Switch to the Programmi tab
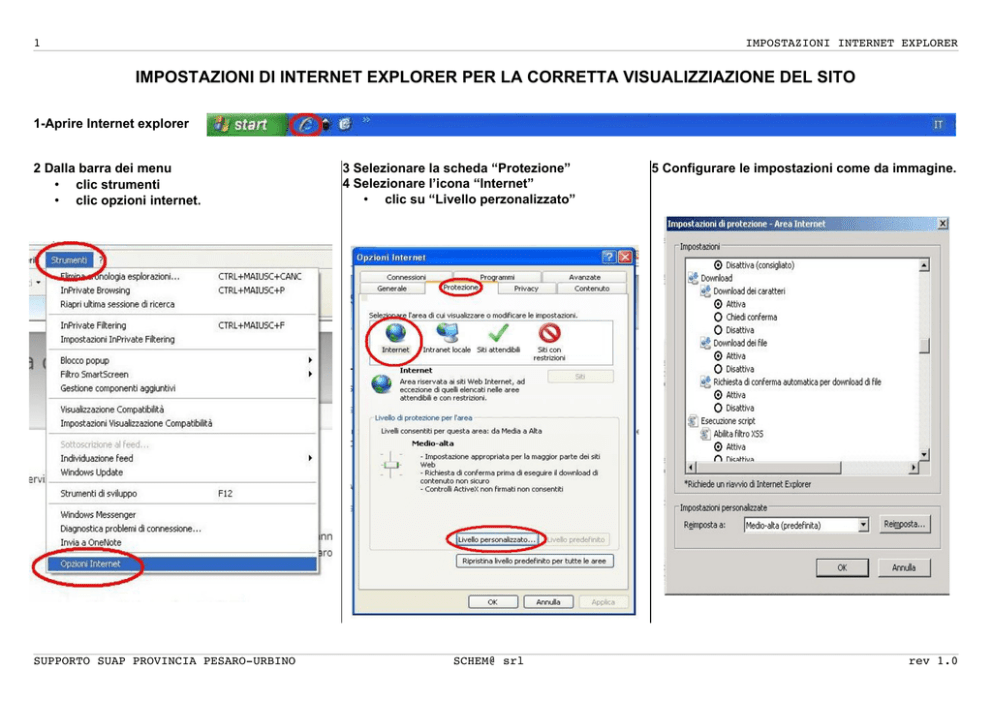 [x=497, y=277]
